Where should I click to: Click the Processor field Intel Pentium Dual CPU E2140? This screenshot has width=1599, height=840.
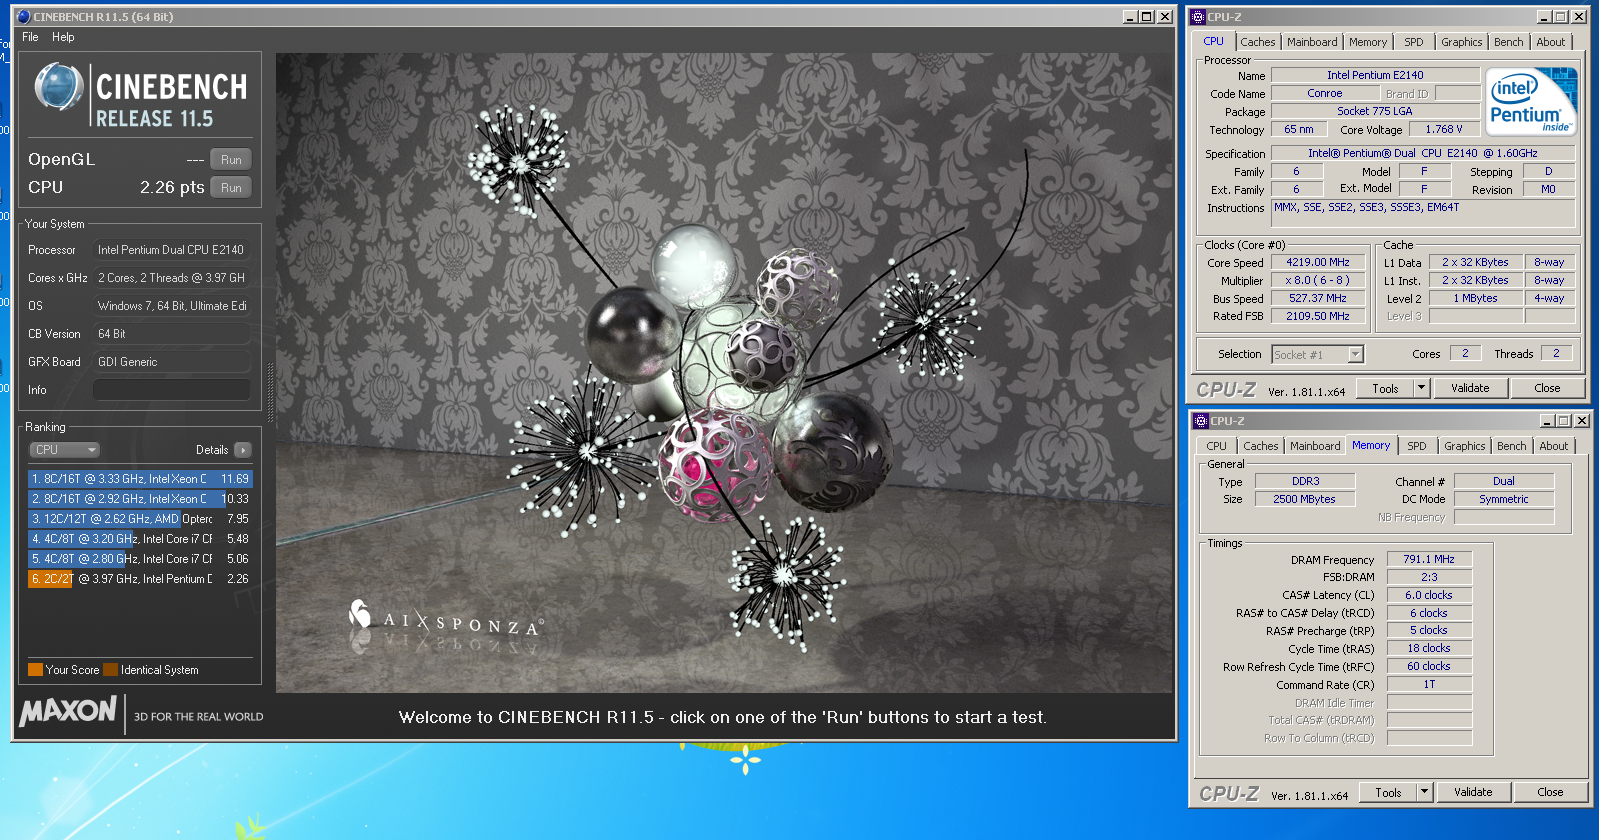172,250
